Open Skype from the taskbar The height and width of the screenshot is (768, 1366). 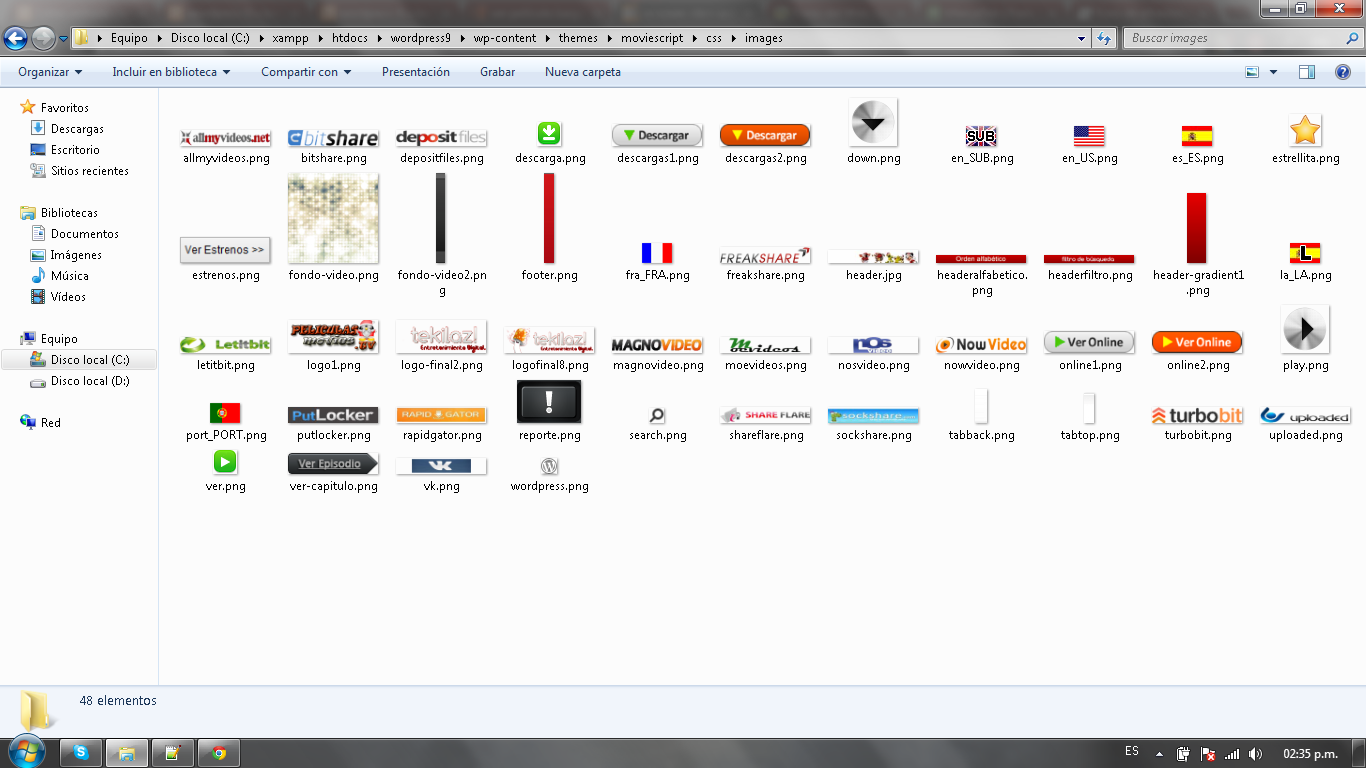(x=81, y=753)
